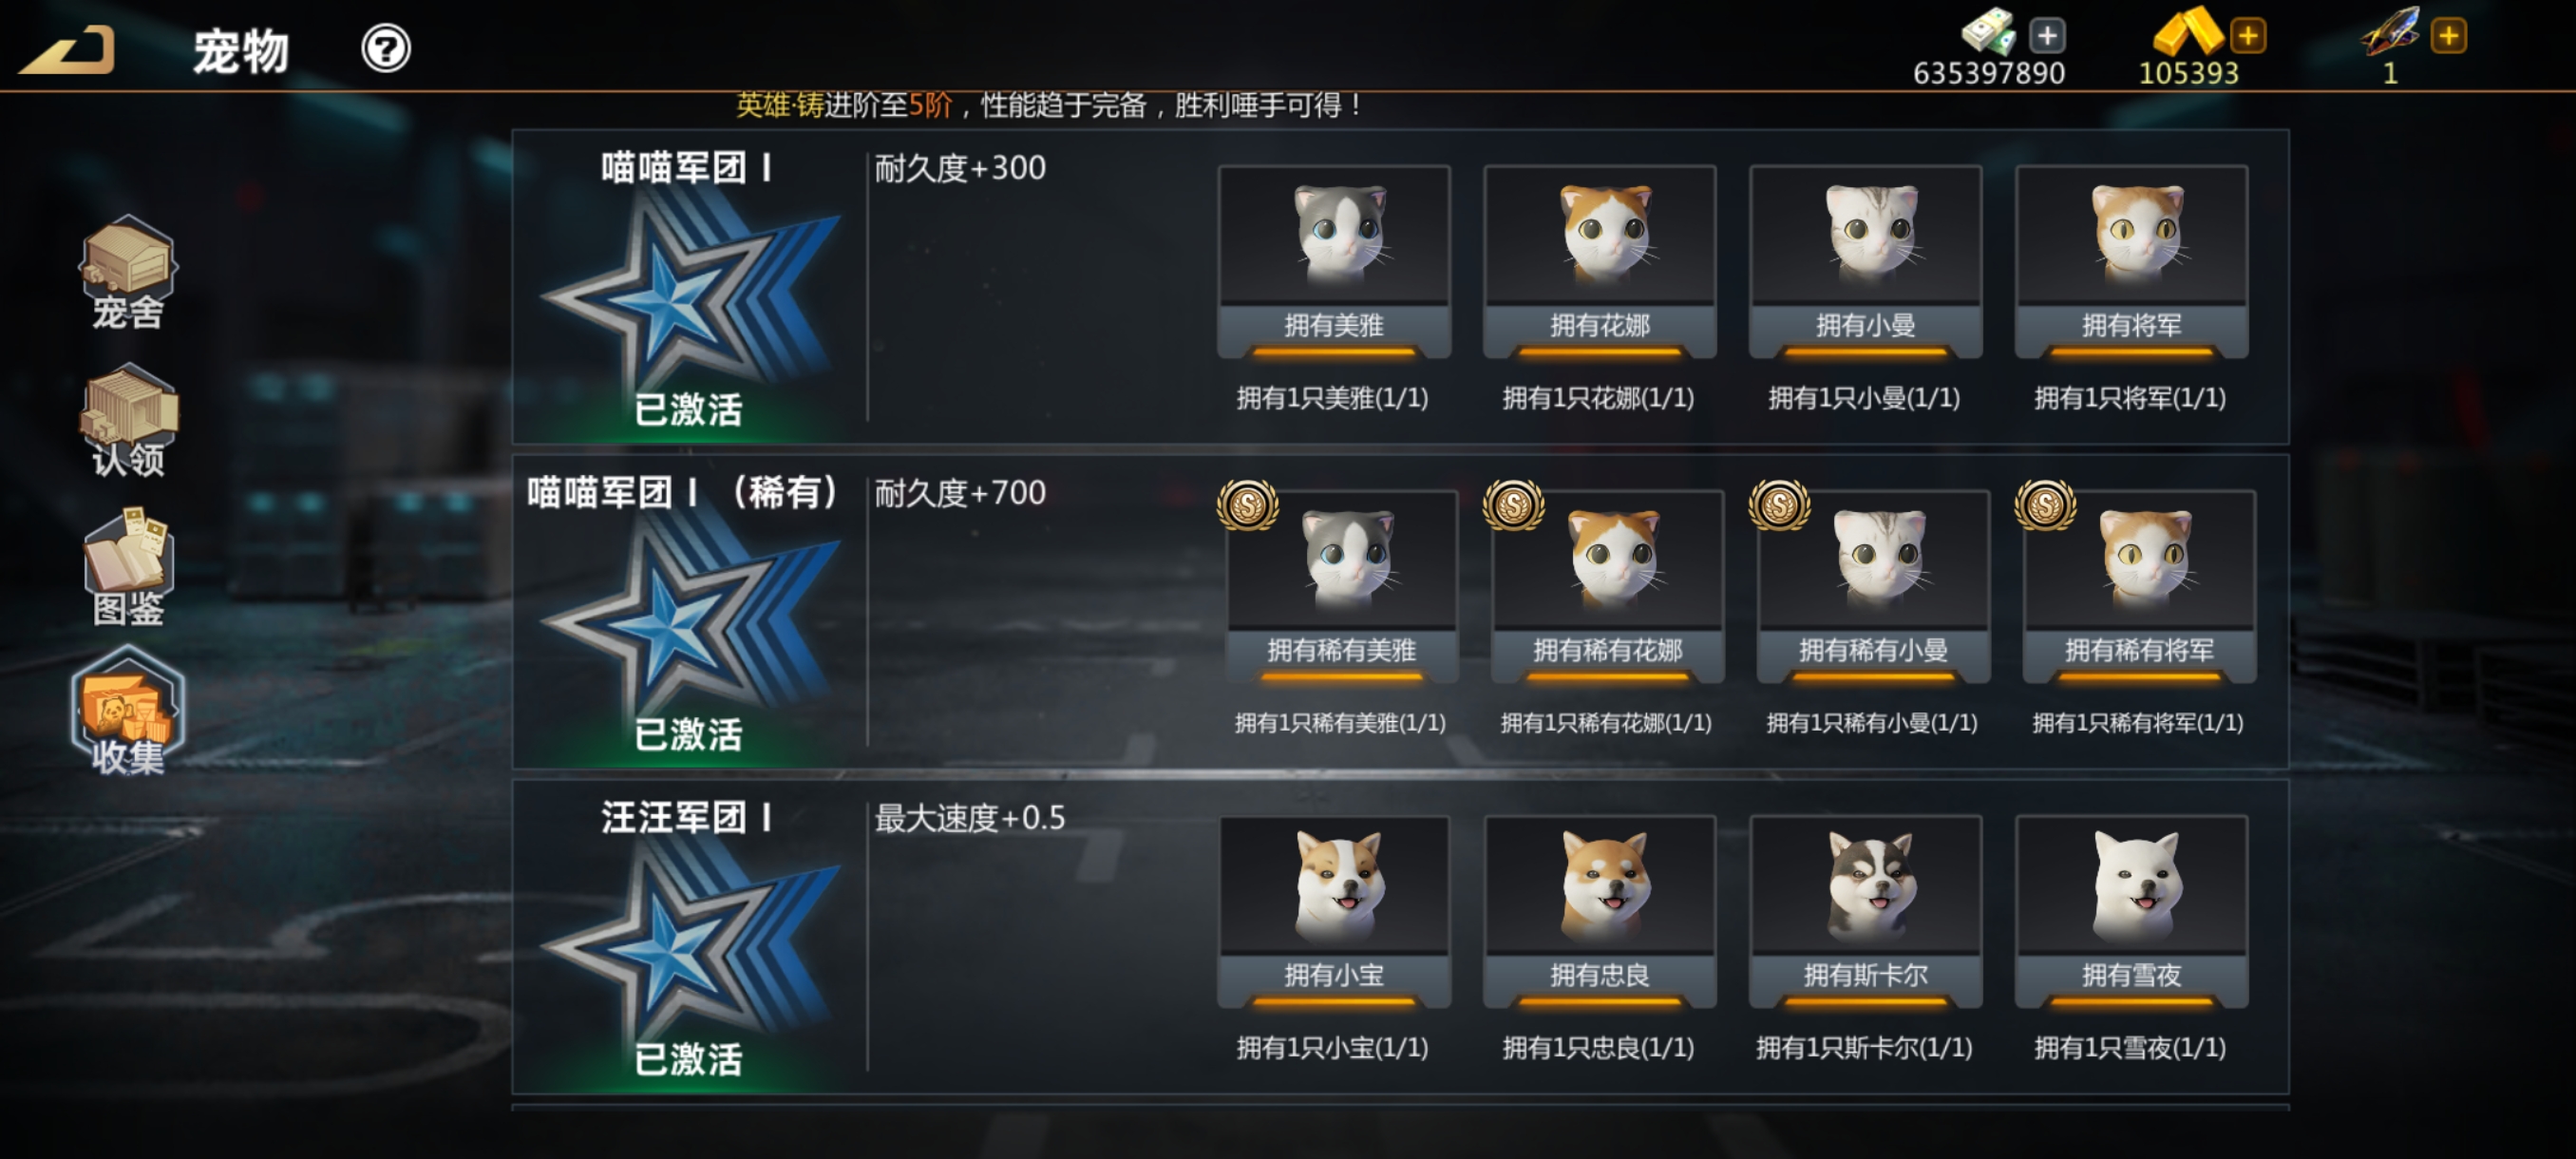Select the 拥有稀有小曼 rare cat card
2576x1159 pixels.
pos(1873,587)
